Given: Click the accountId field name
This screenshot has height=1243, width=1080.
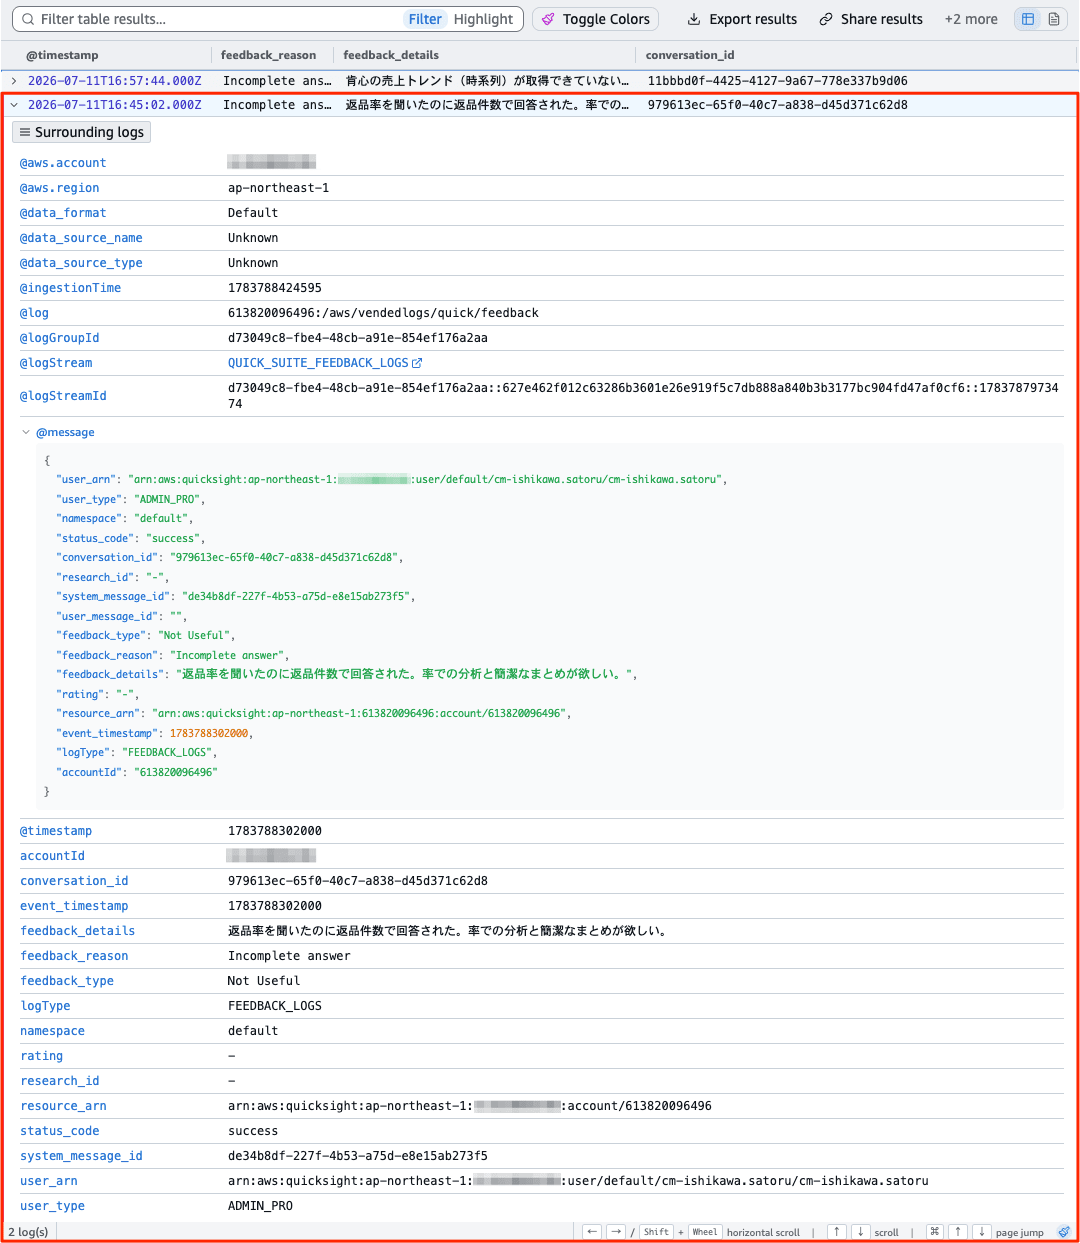Looking at the screenshot, I should [x=52, y=856].
